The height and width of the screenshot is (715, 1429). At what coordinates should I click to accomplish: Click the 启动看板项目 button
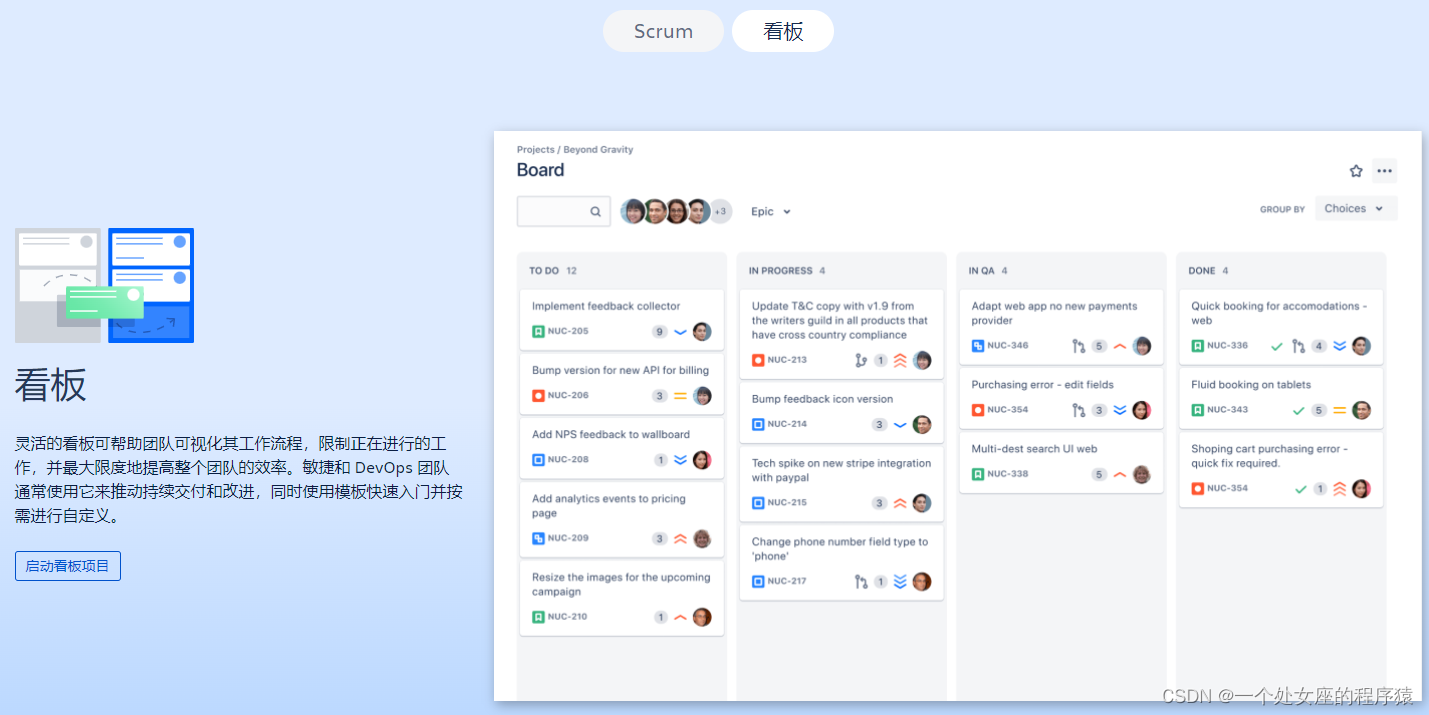coord(67,566)
